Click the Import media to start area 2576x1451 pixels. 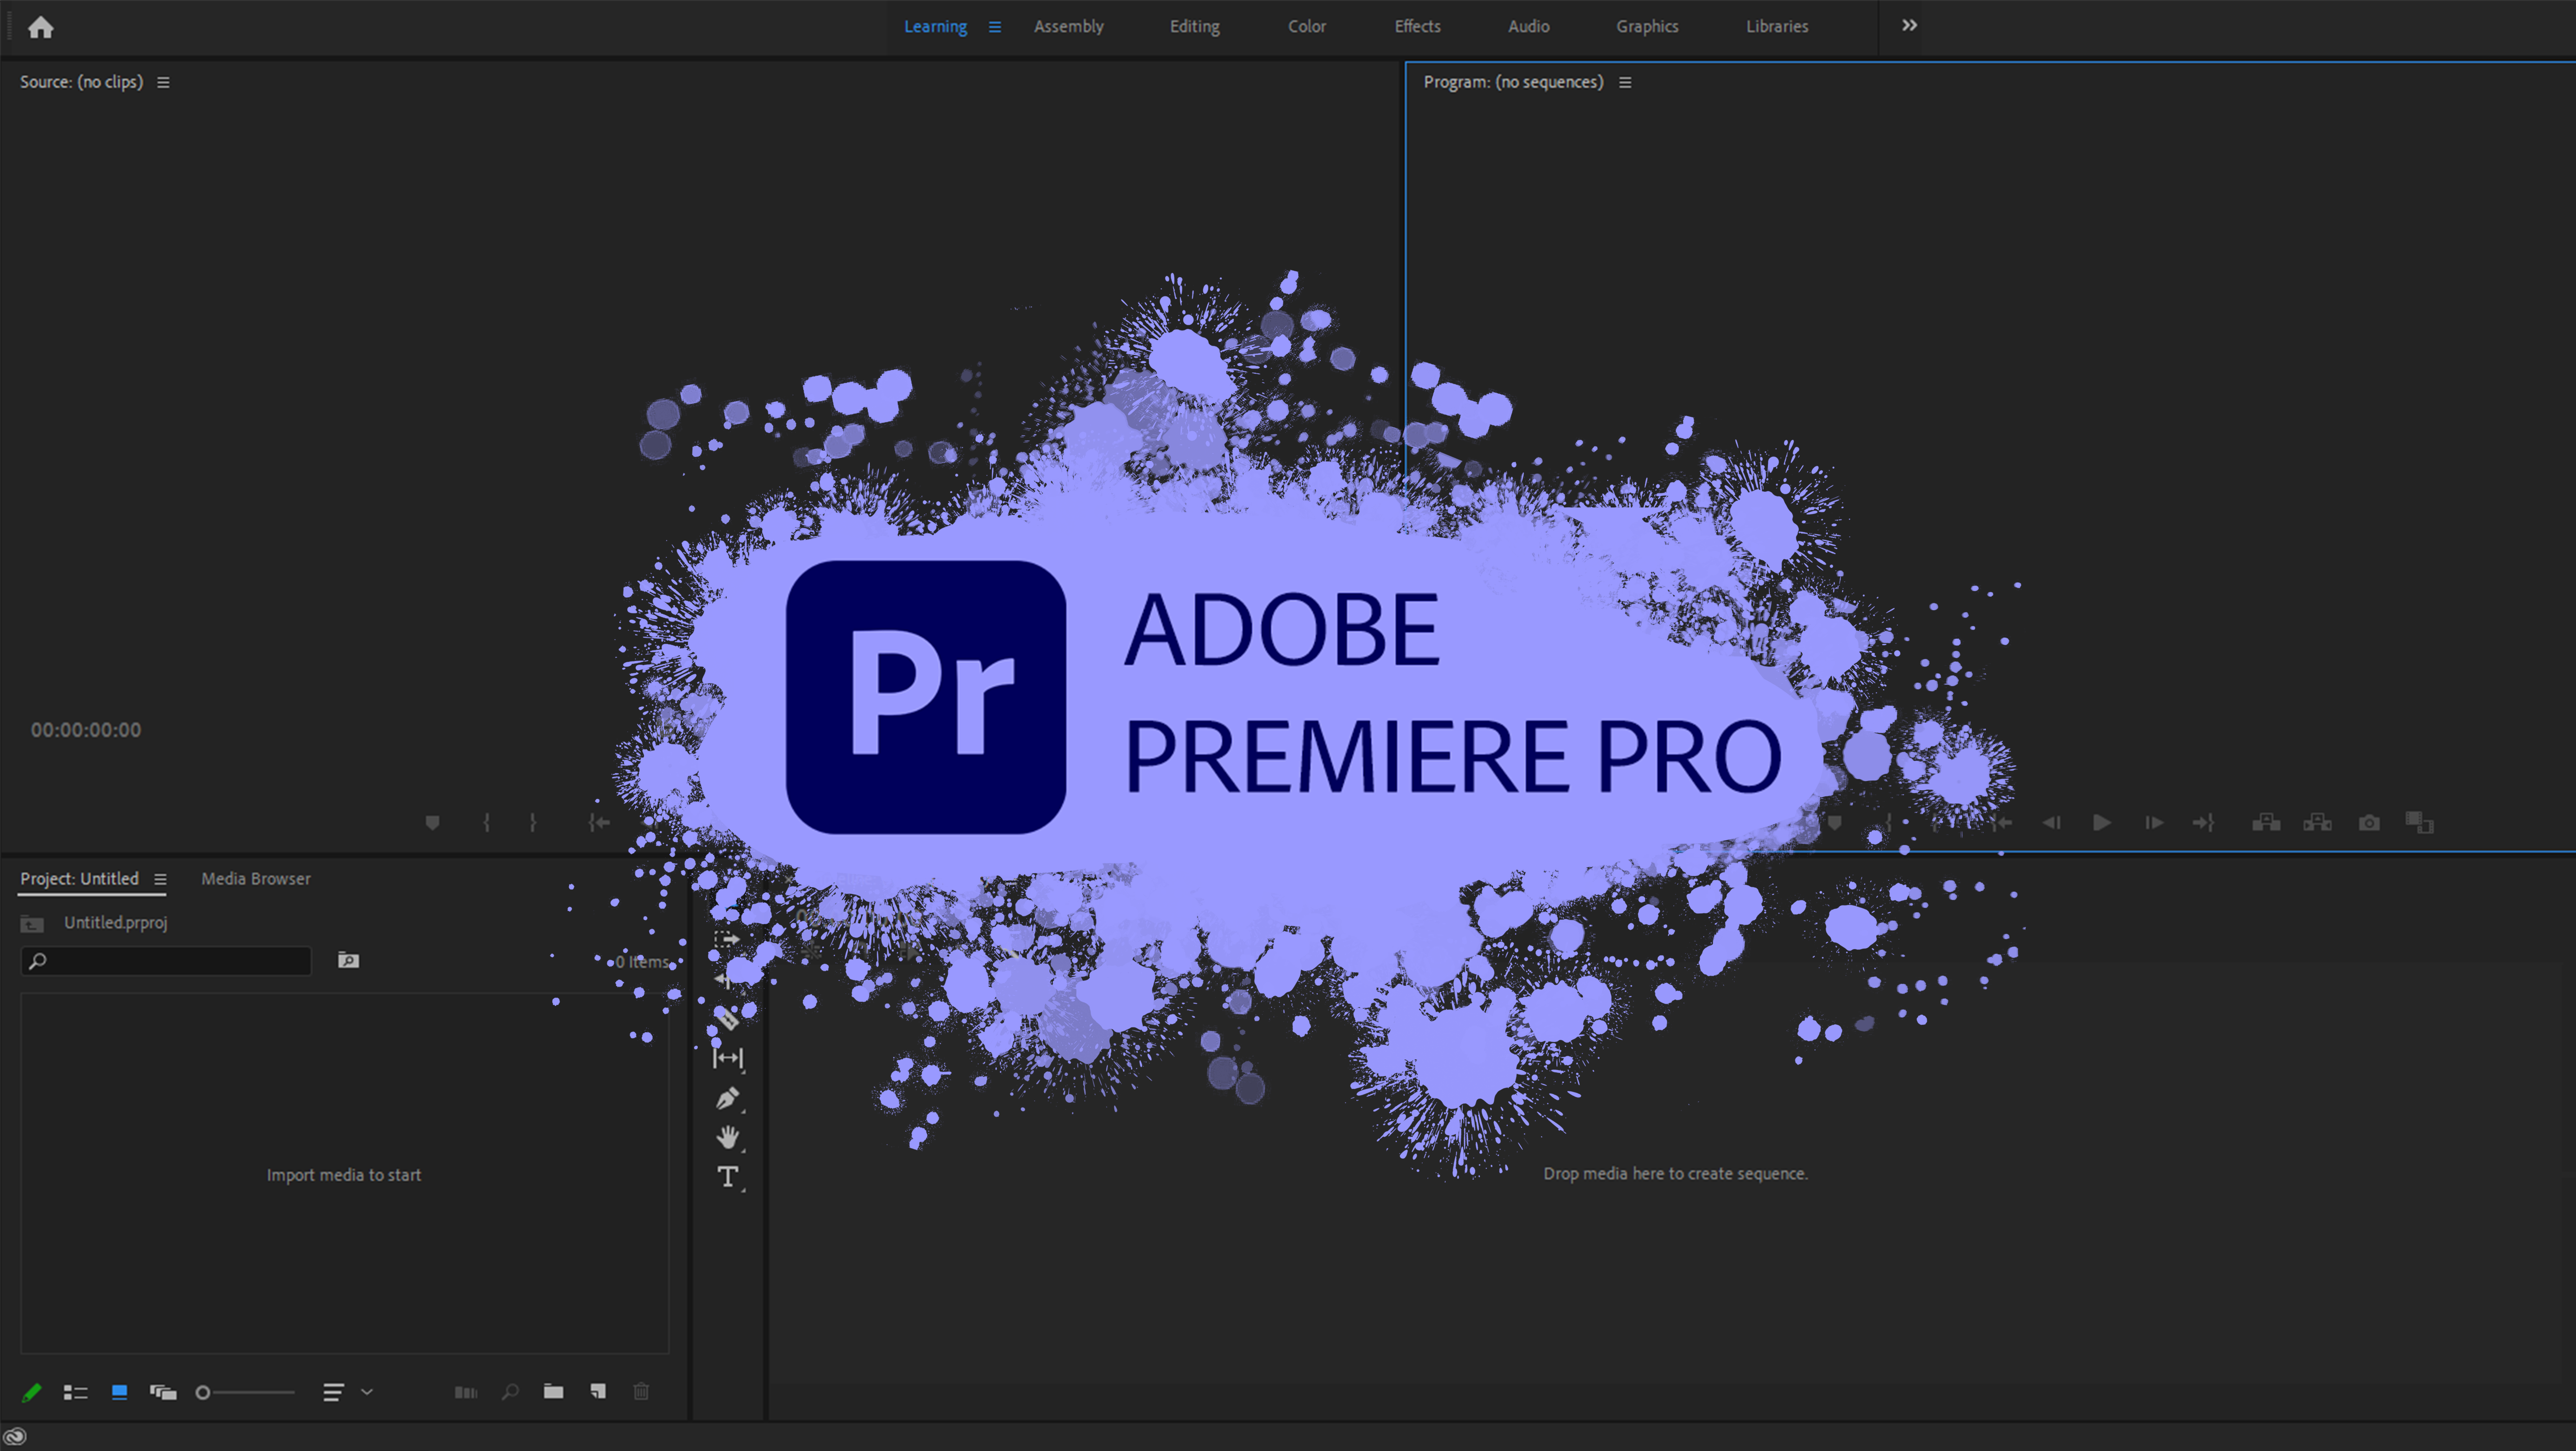[344, 1175]
